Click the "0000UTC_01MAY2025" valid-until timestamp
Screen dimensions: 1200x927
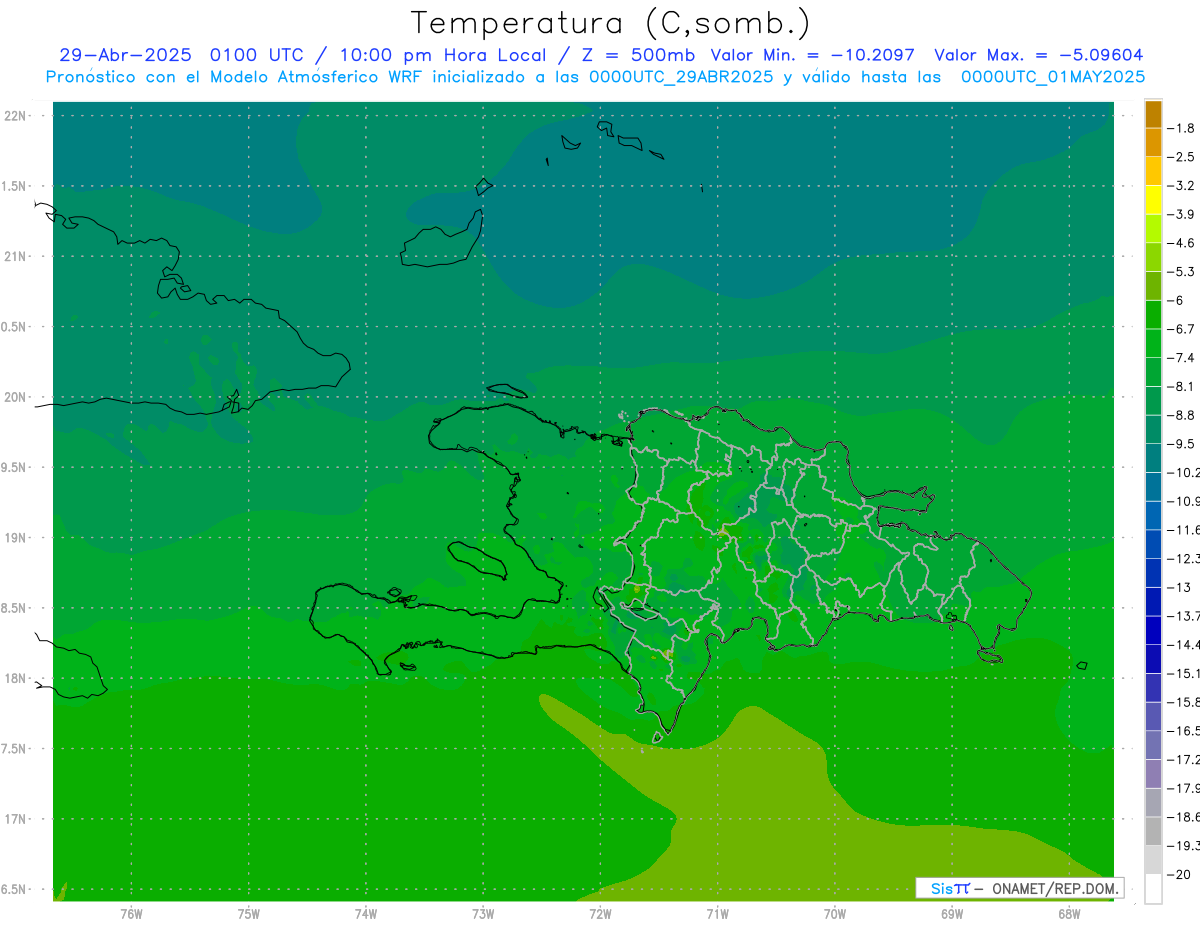1053,77
